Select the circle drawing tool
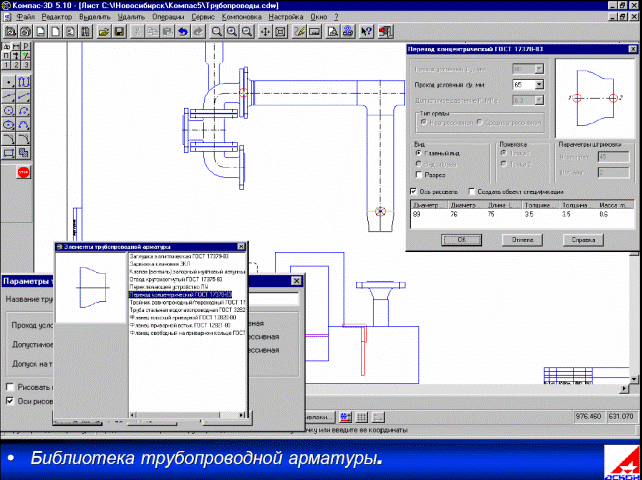 click(x=9, y=111)
